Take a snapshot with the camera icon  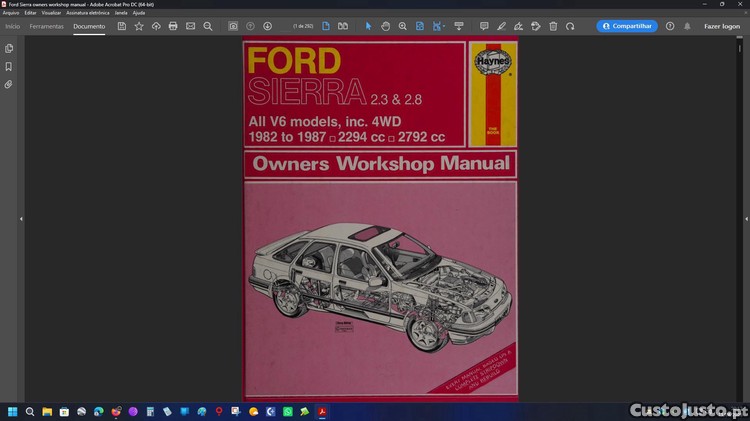tap(233, 26)
